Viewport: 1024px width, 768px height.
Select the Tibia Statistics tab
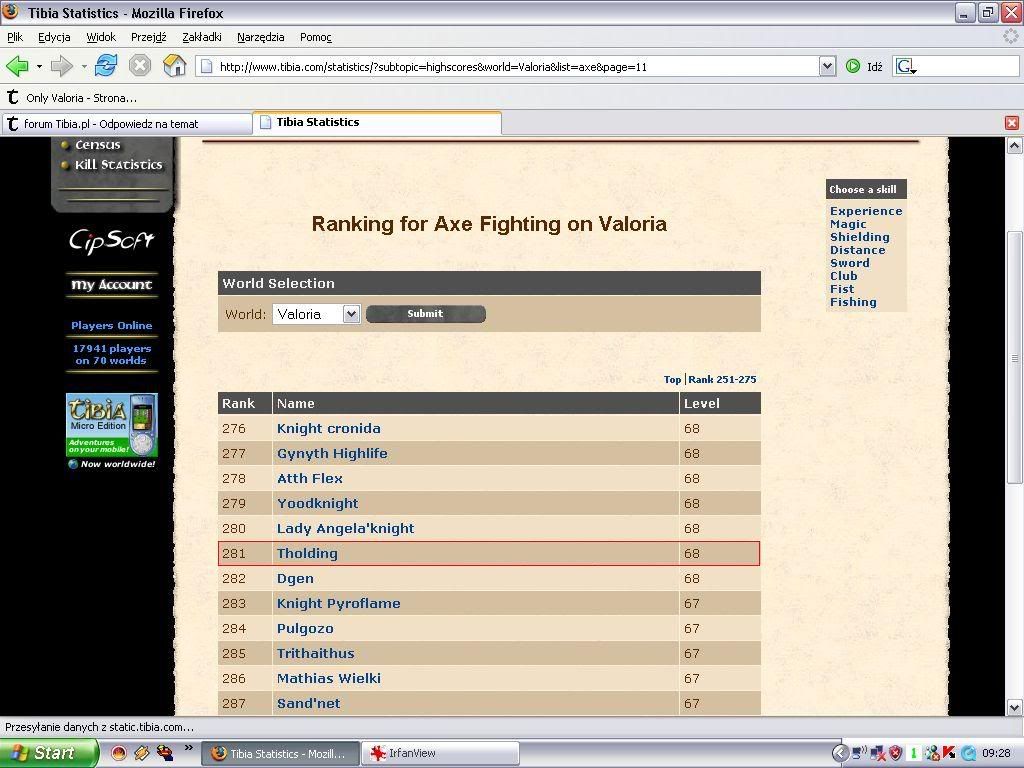tap(377, 122)
